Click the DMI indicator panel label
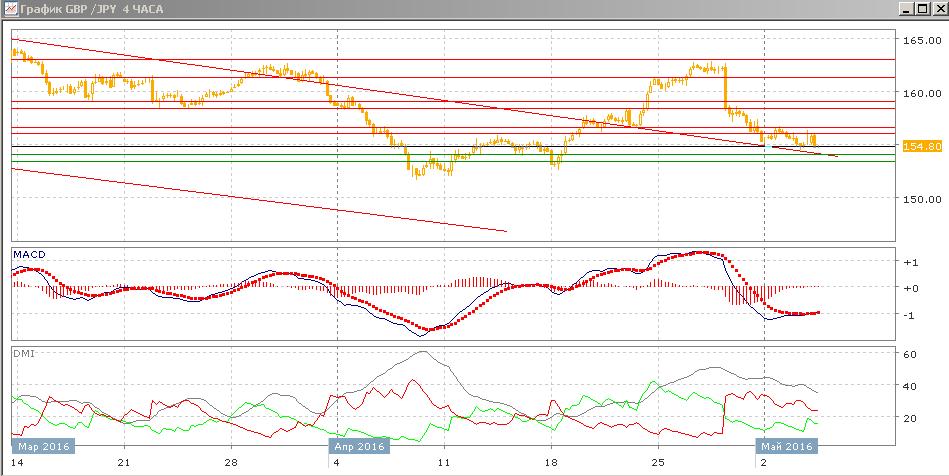Screen dimensions: 949x476 point(24,353)
